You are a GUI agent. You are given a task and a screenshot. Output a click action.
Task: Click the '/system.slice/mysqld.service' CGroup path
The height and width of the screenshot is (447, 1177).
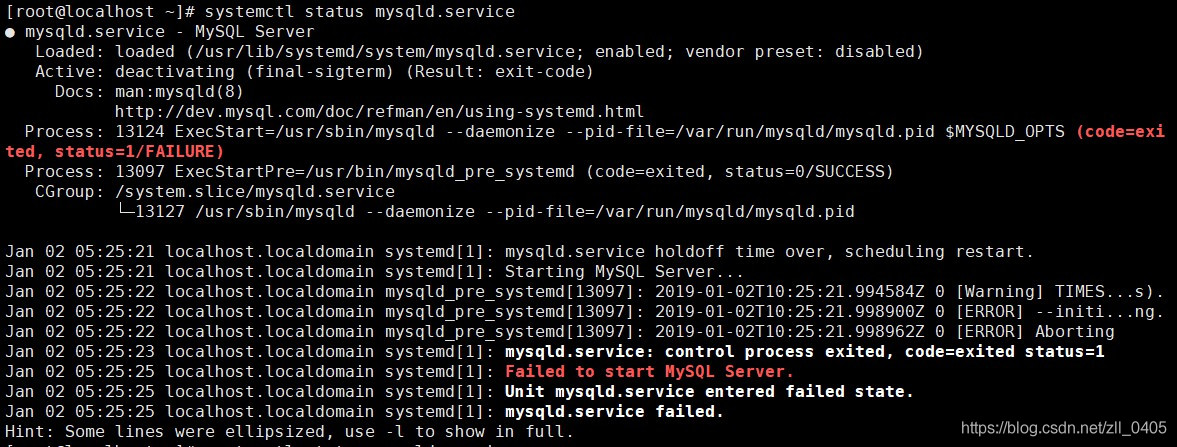254,191
